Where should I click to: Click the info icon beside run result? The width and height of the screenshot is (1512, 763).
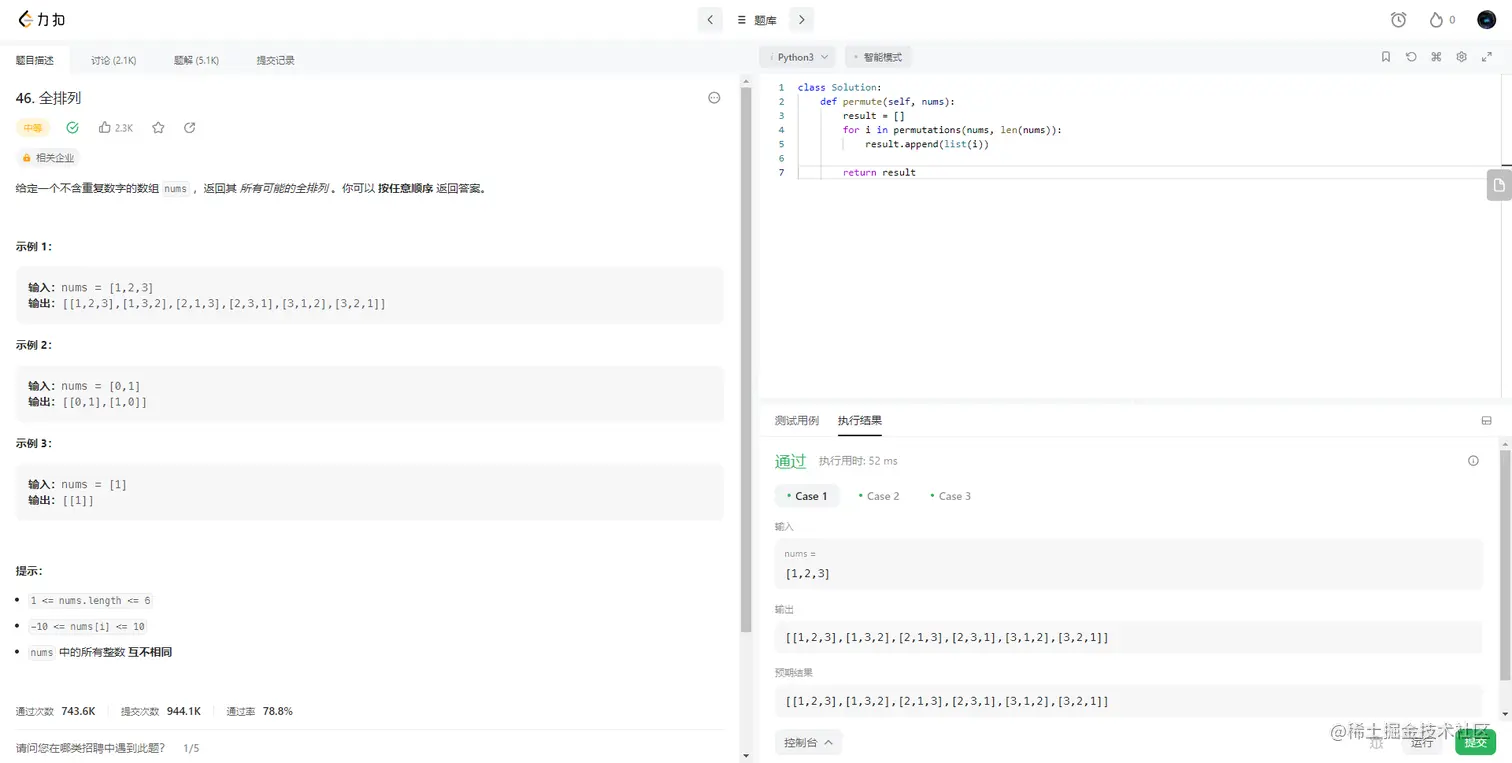click(1473, 461)
